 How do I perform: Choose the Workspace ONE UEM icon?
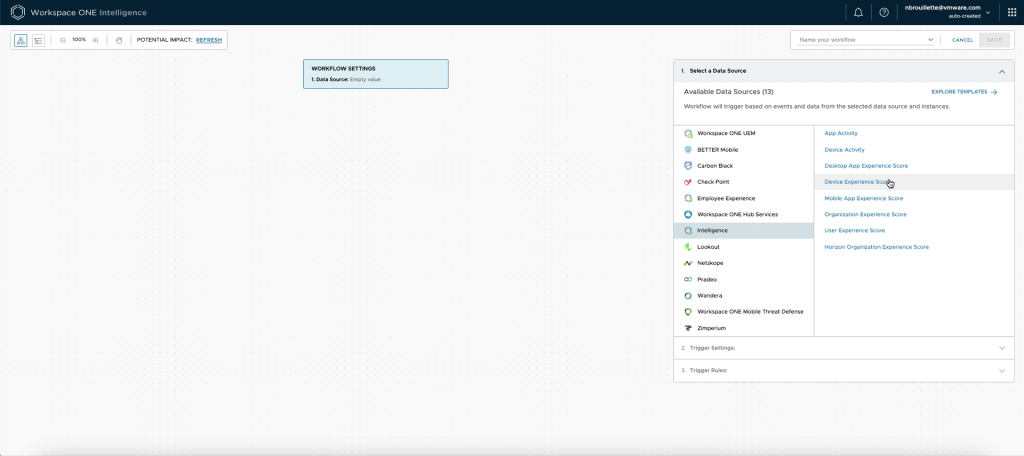click(x=688, y=133)
